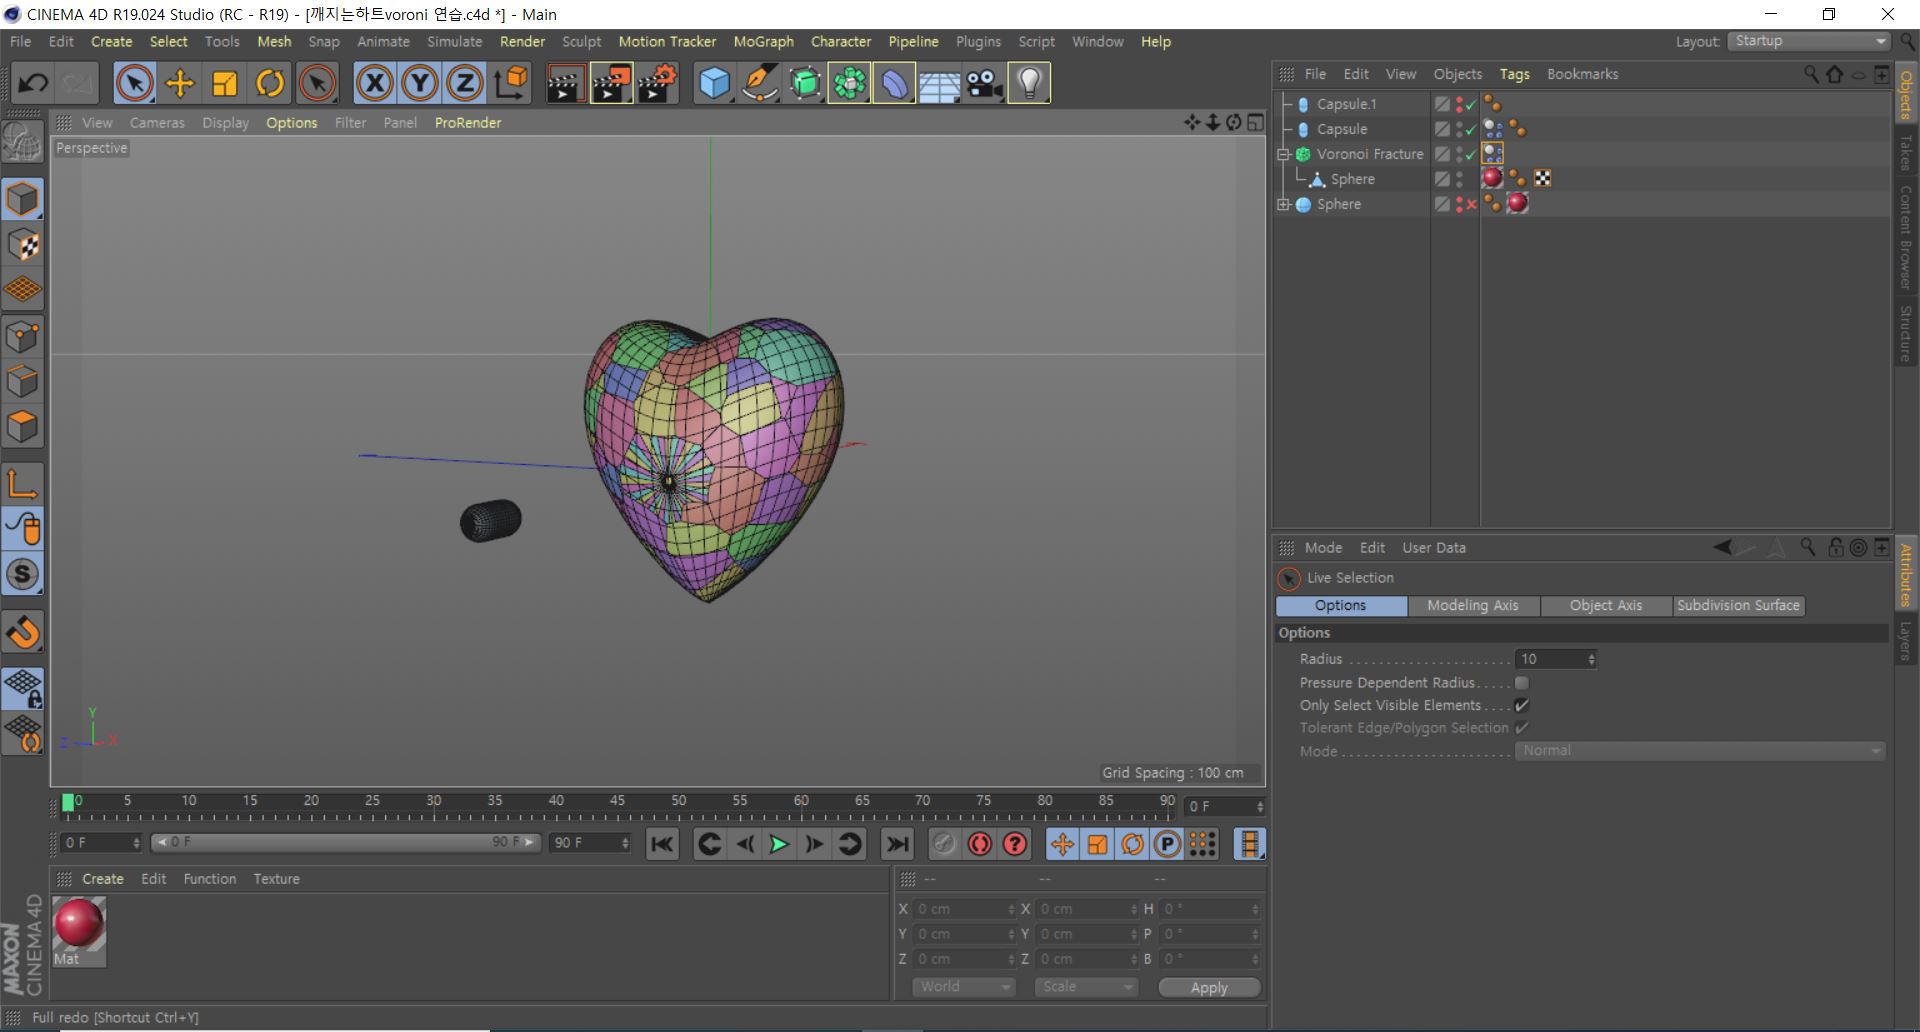This screenshot has width=1920, height=1032.
Task: Select the Scale tool
Action: (224, 83)
